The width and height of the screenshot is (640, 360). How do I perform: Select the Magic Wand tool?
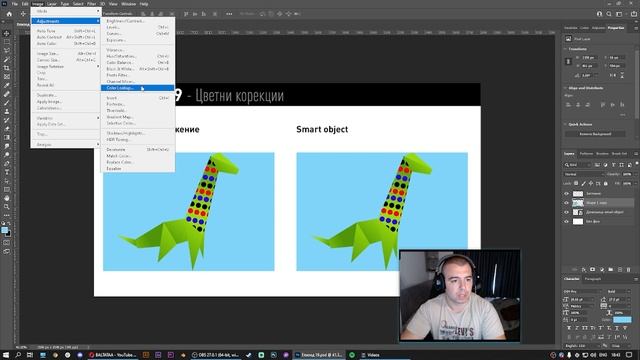click(x=7, y=60)
